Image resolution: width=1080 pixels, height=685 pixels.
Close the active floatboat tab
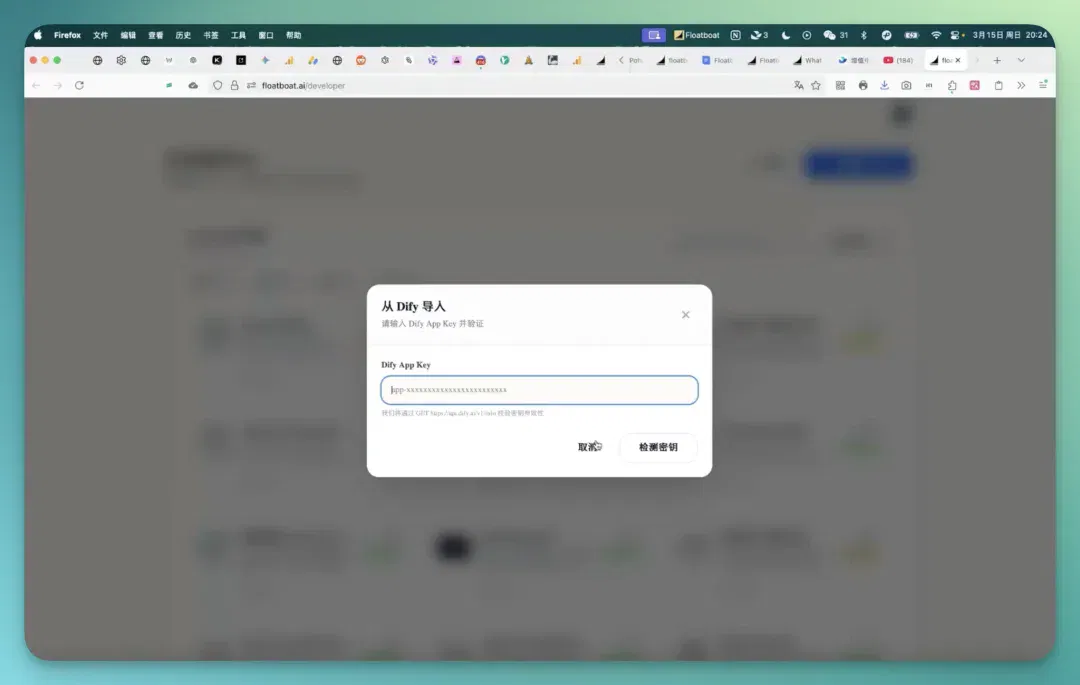pyautogui.click(x=957, y=61)
